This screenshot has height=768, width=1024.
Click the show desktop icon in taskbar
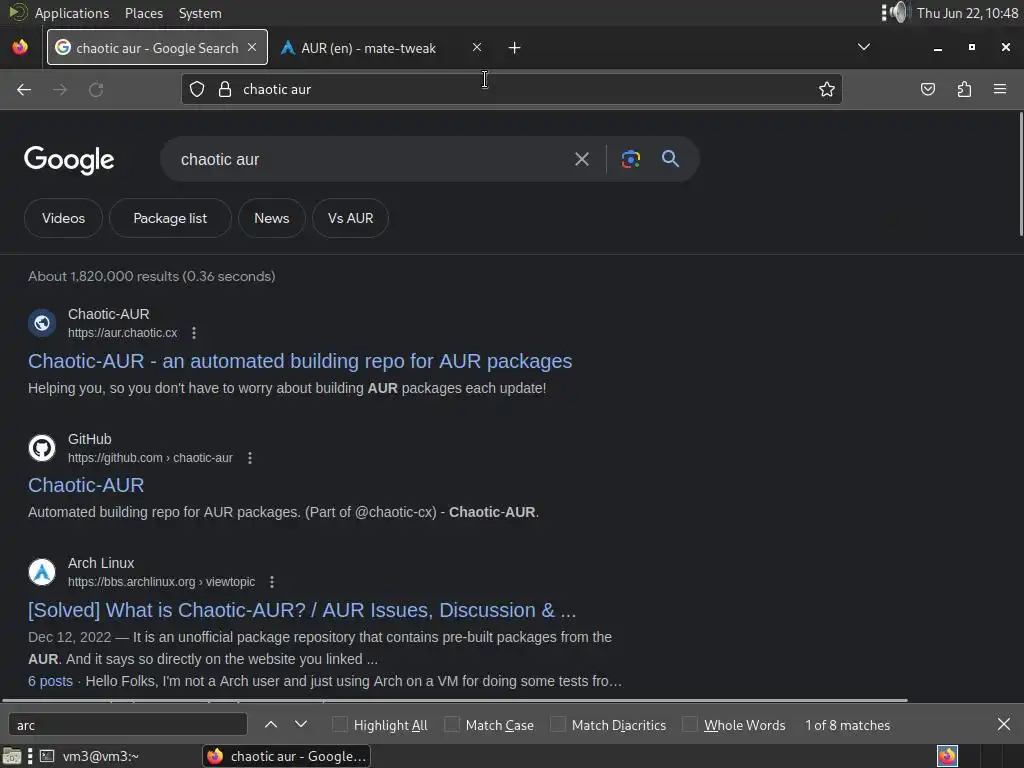(12, 756)
